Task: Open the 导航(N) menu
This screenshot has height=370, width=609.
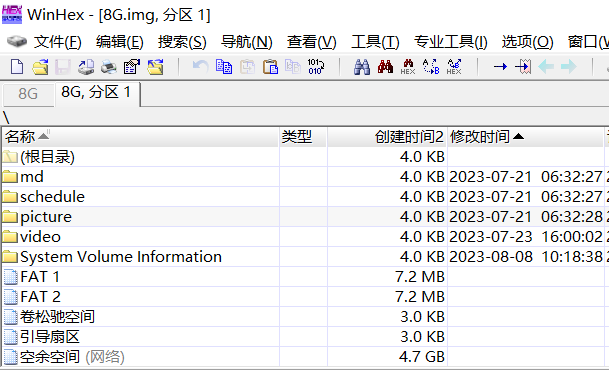Action: tap(247, 42)
